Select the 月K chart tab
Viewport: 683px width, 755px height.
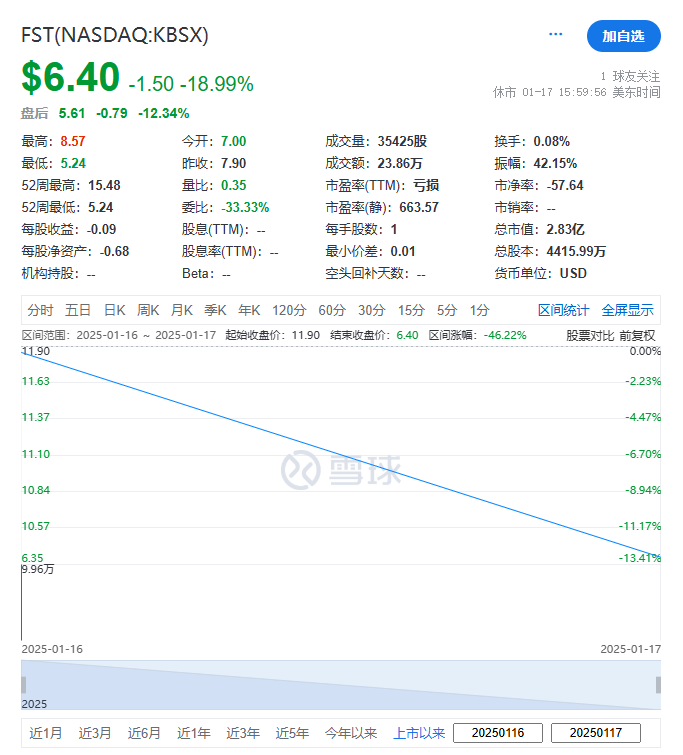click(182, 310)
